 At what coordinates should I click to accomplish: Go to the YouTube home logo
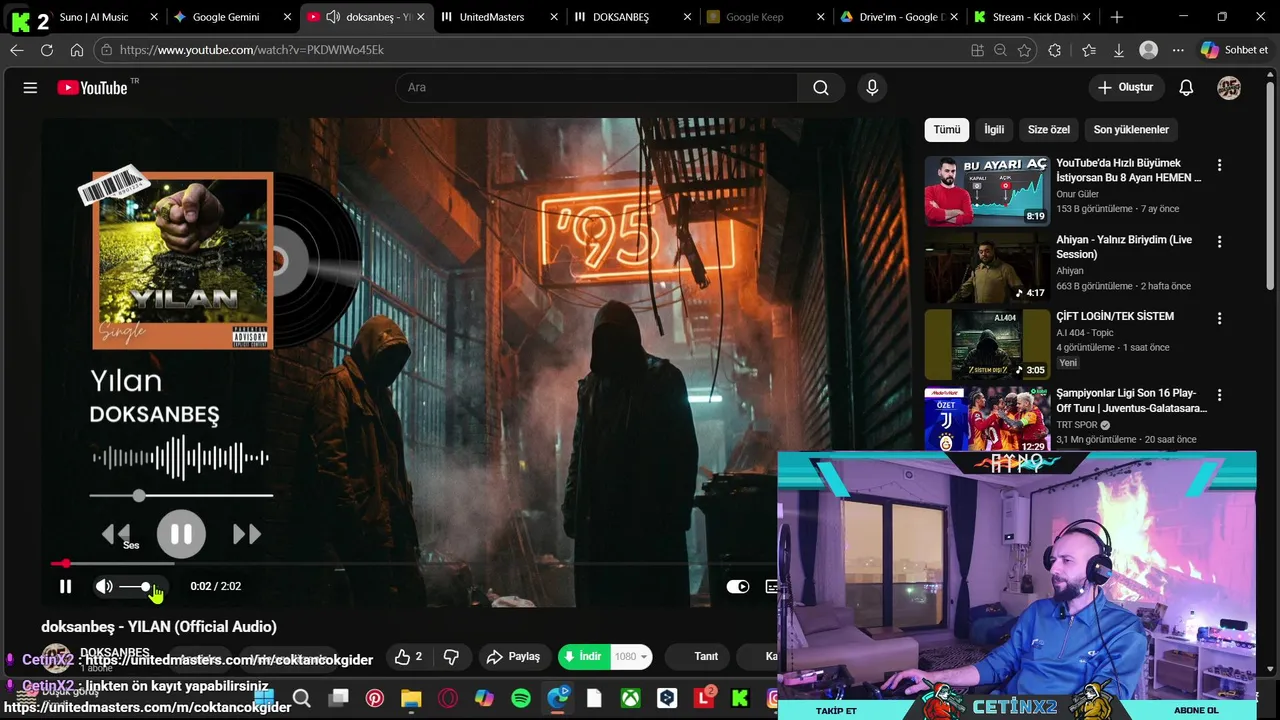(93, 88)
